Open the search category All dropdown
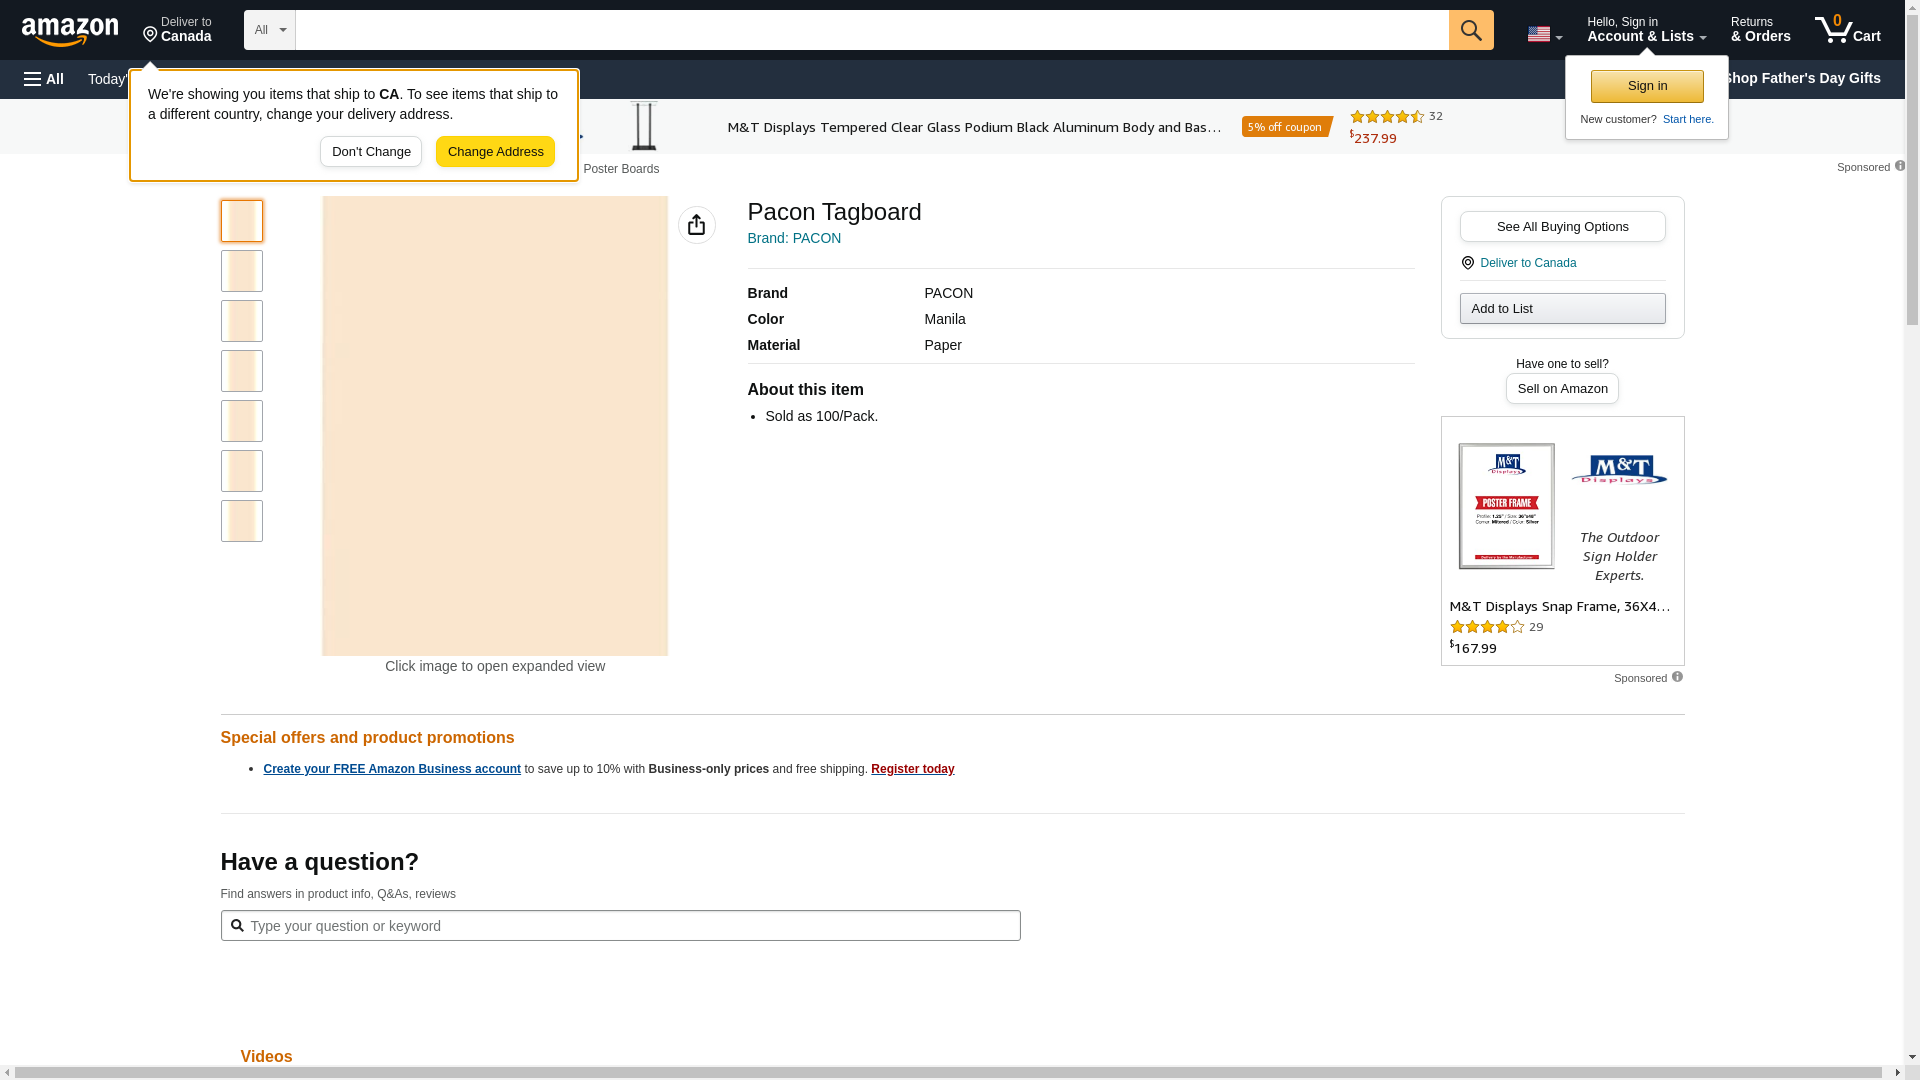The width and height of the screenshot is (1920, 1080). coord(269,30)
